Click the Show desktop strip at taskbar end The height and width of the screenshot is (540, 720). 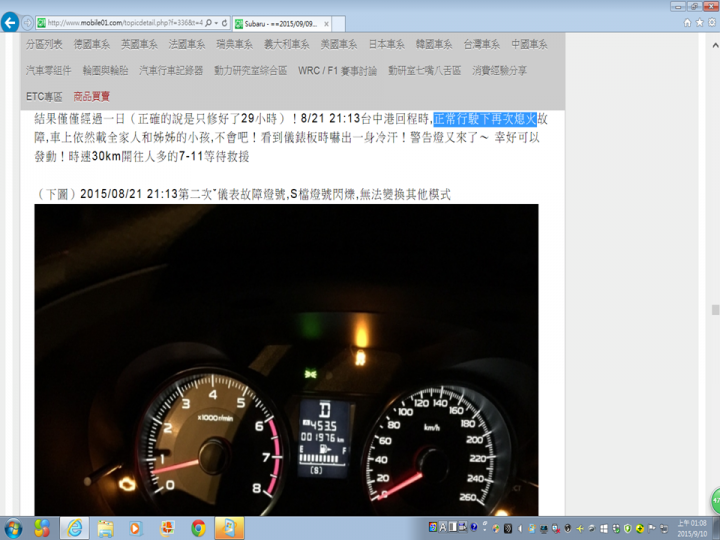tap(716, 529)
